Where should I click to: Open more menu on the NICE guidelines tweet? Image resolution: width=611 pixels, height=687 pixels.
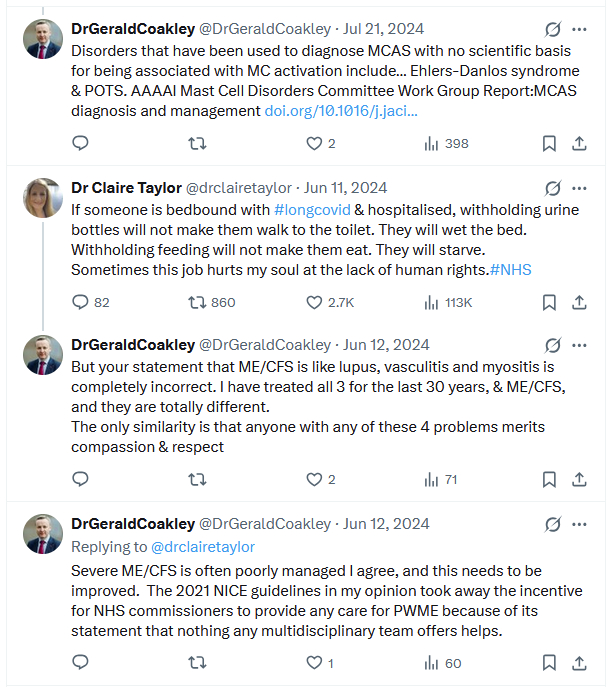click(x=579, y=524)
